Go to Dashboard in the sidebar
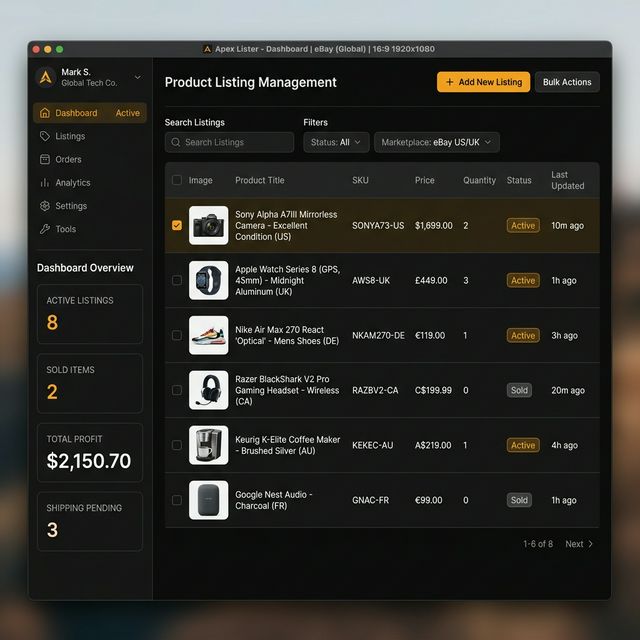 pos(90,113)
